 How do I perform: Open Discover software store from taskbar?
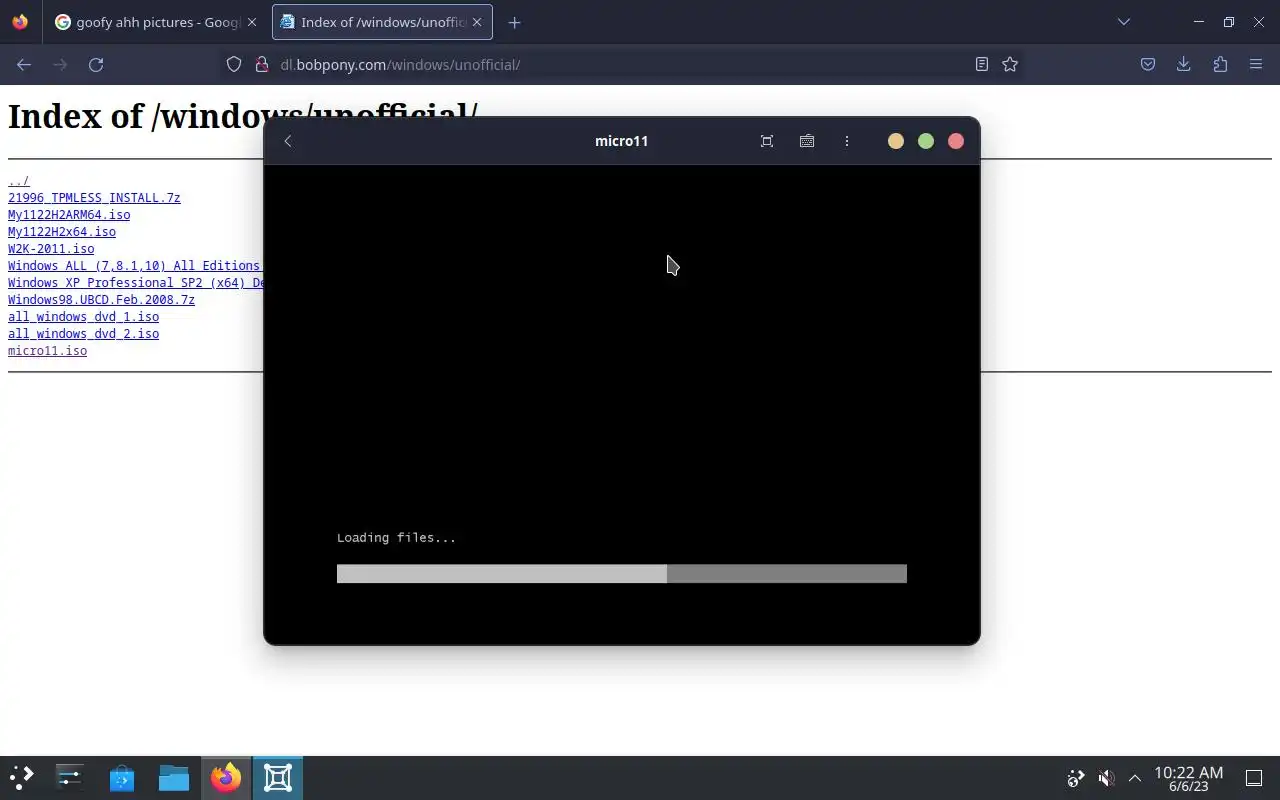[122, 778]
